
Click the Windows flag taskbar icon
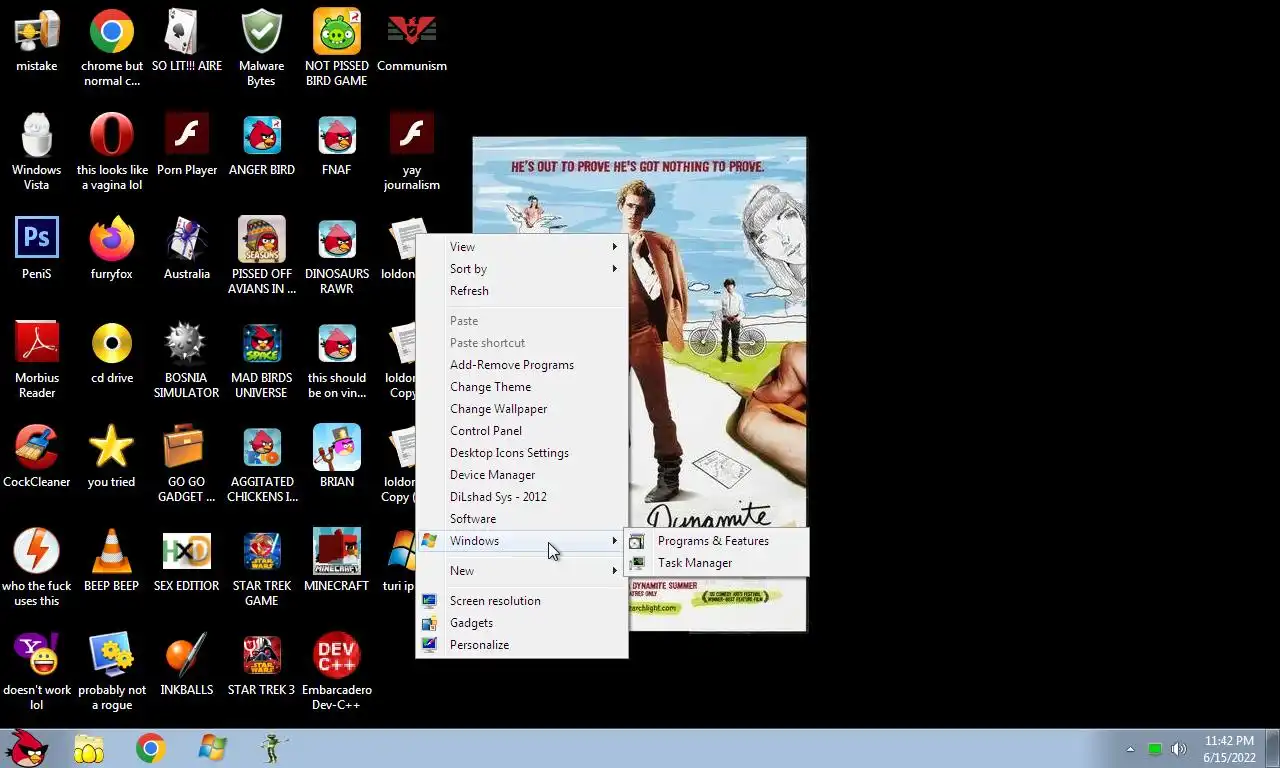pos(212,748)
